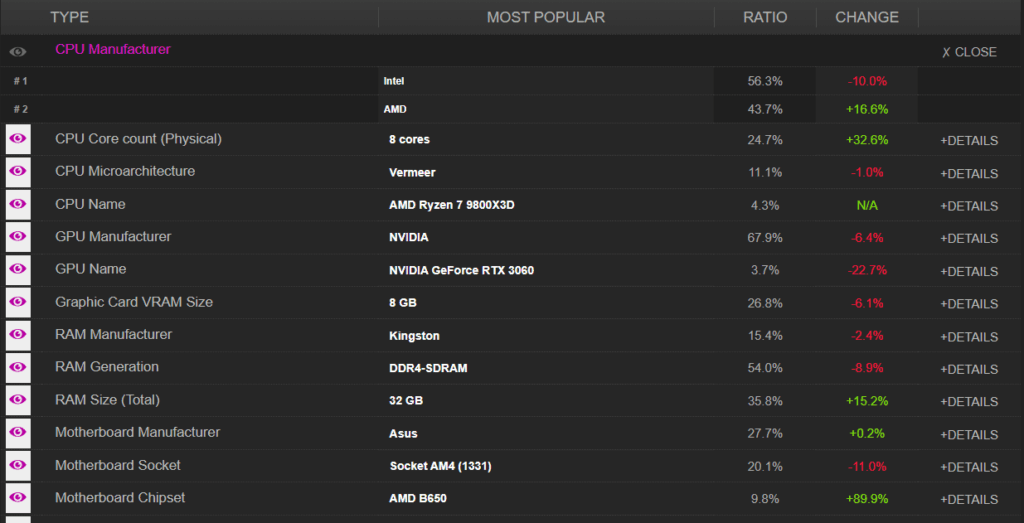The width and height of the screenshot is (1024, 523).
Task: Click the gray eye icon beside CPU Manufacturer
Action: click(x=18, y=52)
